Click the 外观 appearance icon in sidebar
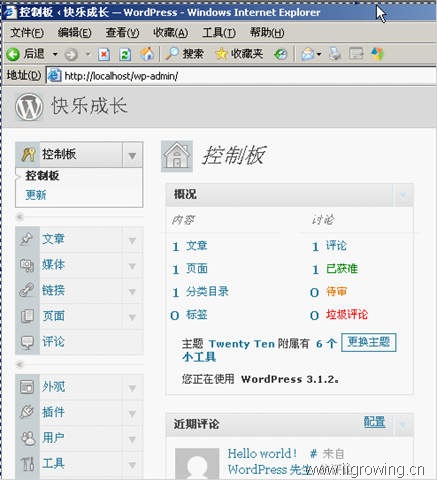Viewport: 437px width, 480px height. pos(27,387)
